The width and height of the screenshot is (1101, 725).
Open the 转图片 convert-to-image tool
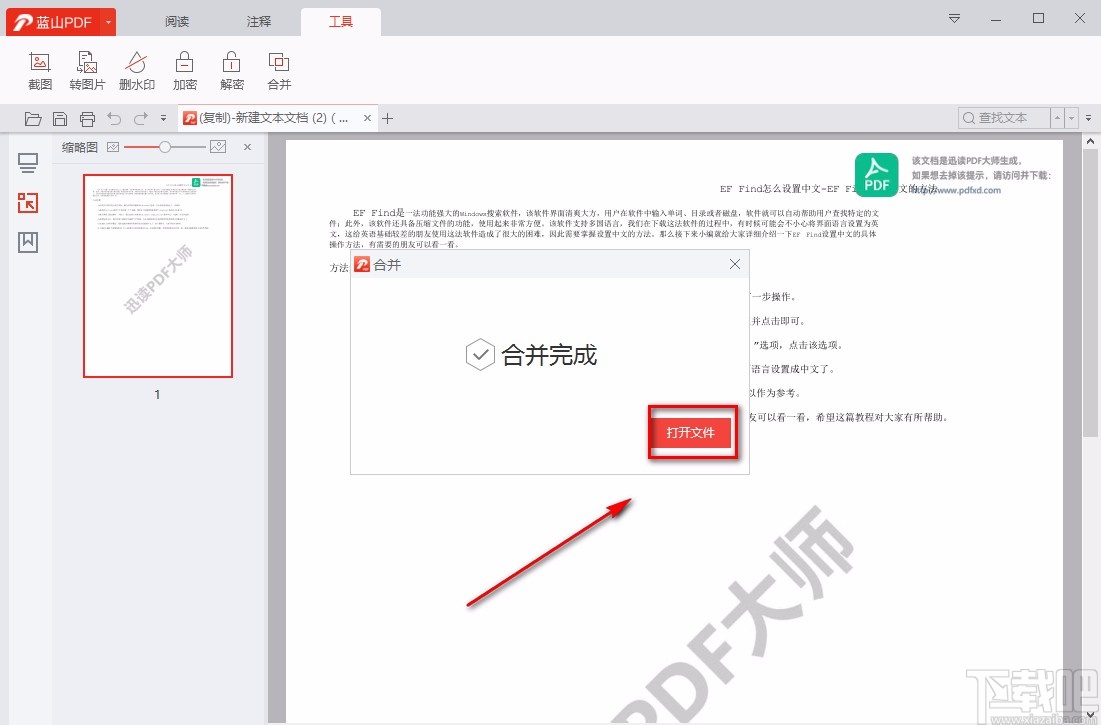pos(87,71)
